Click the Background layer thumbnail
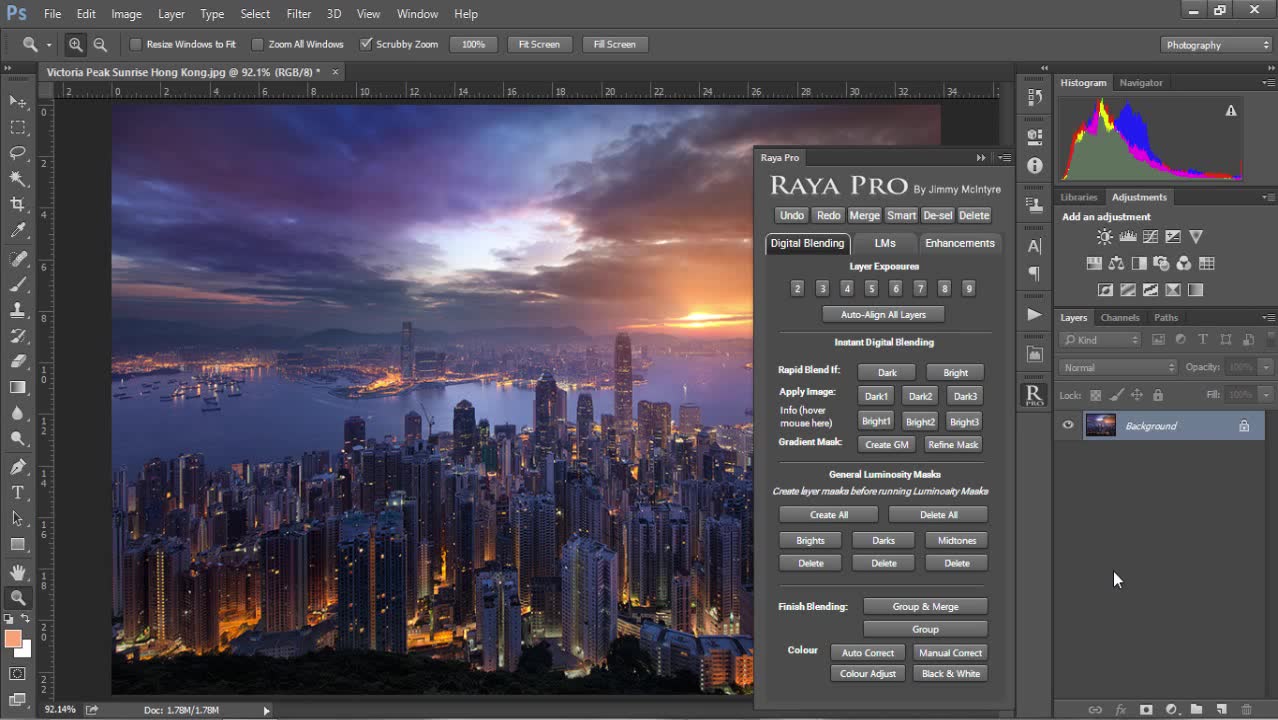 click(1100, 426)
